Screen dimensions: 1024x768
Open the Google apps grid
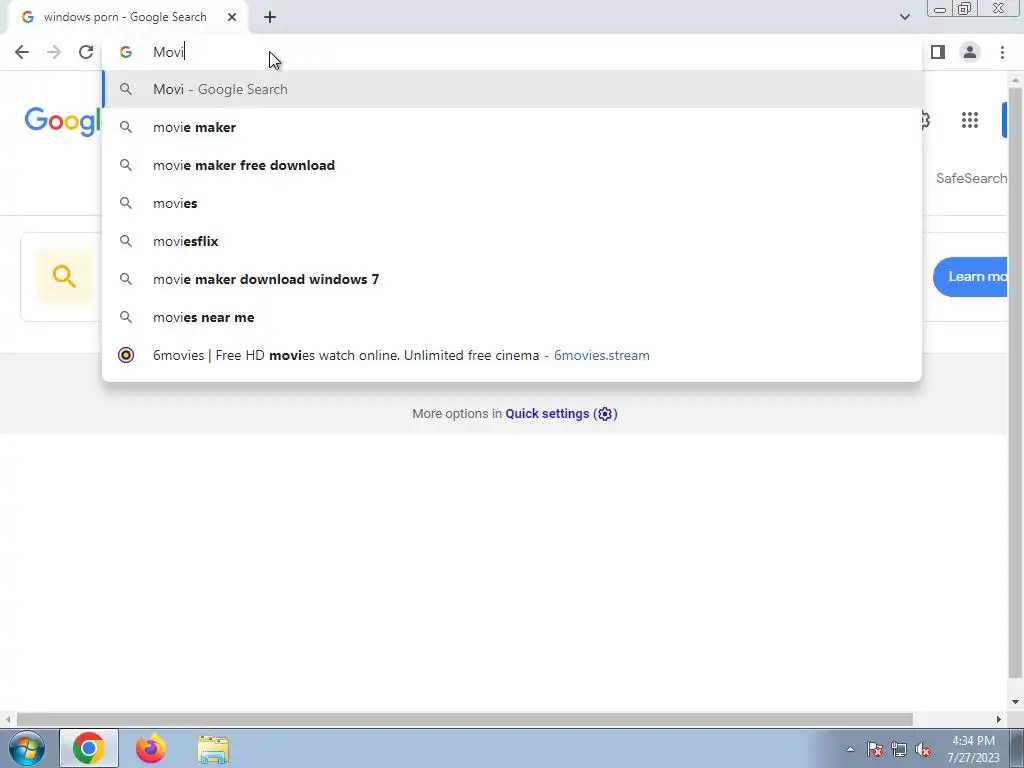click(x=970, y=120)
